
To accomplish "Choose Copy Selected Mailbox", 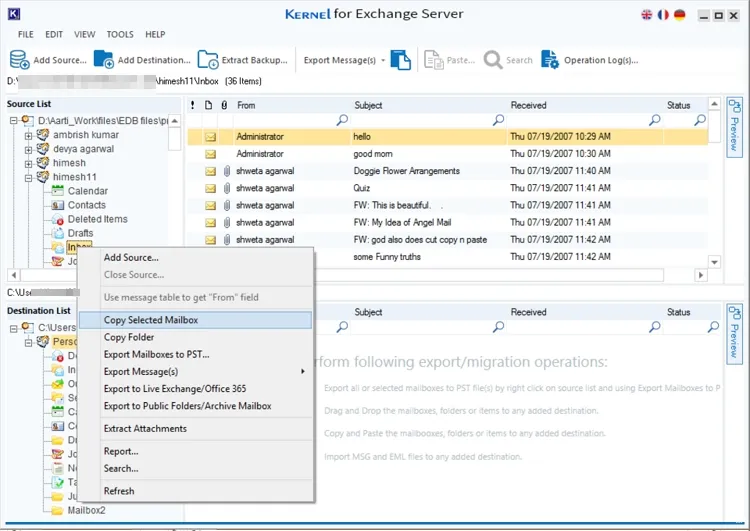I will click(196, 320).
